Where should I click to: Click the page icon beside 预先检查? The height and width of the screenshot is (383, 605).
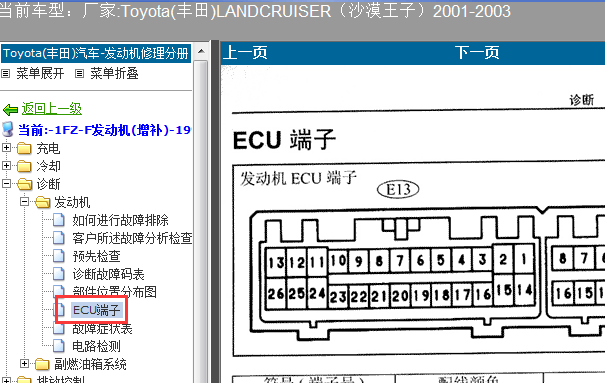59,255
